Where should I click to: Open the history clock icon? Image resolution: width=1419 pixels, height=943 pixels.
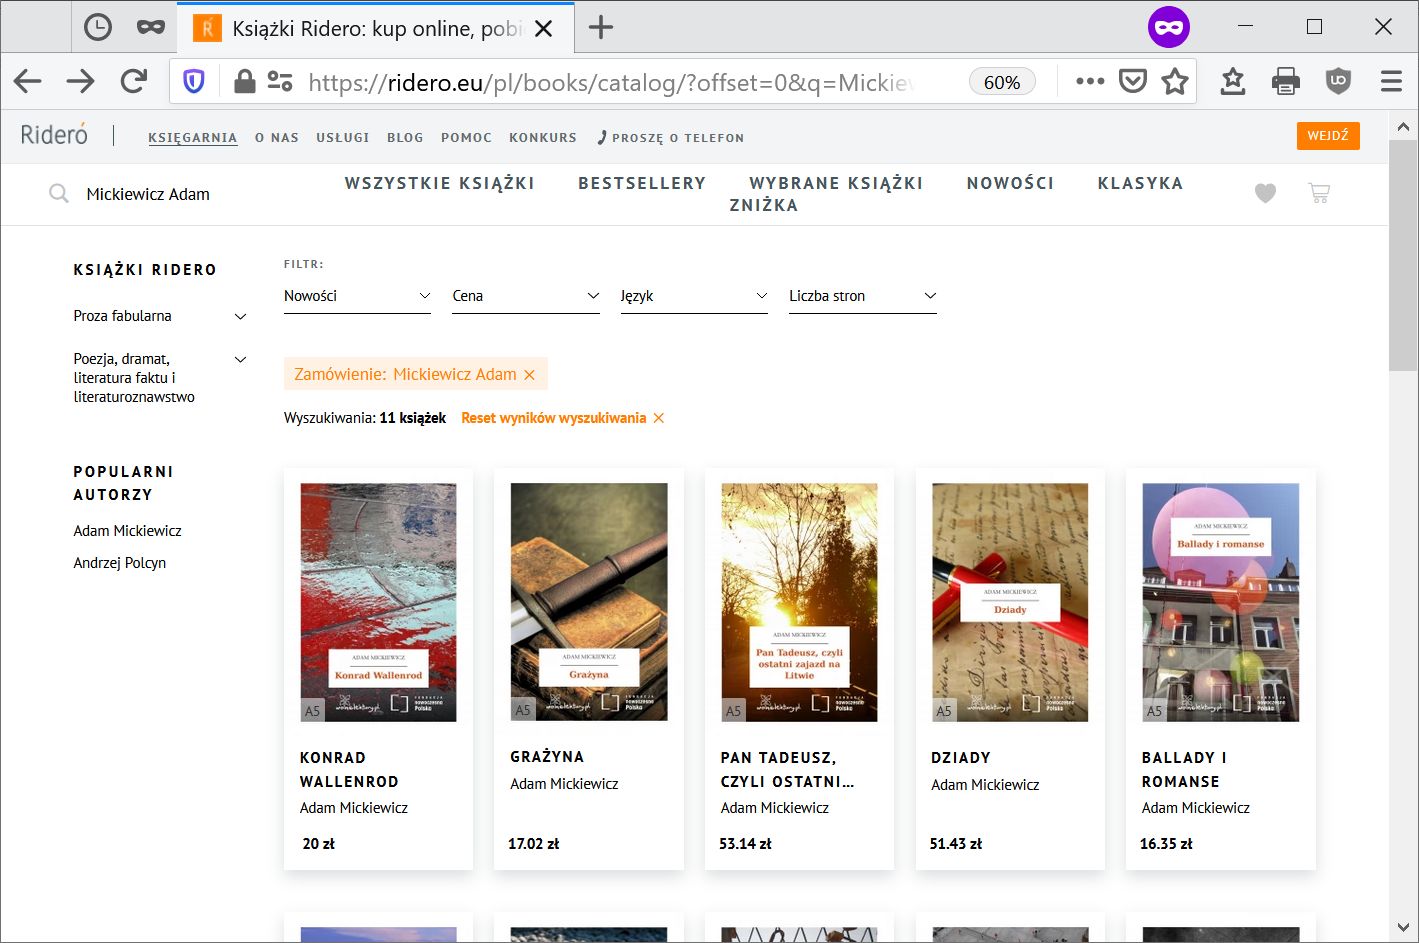[x=98, y=27]
